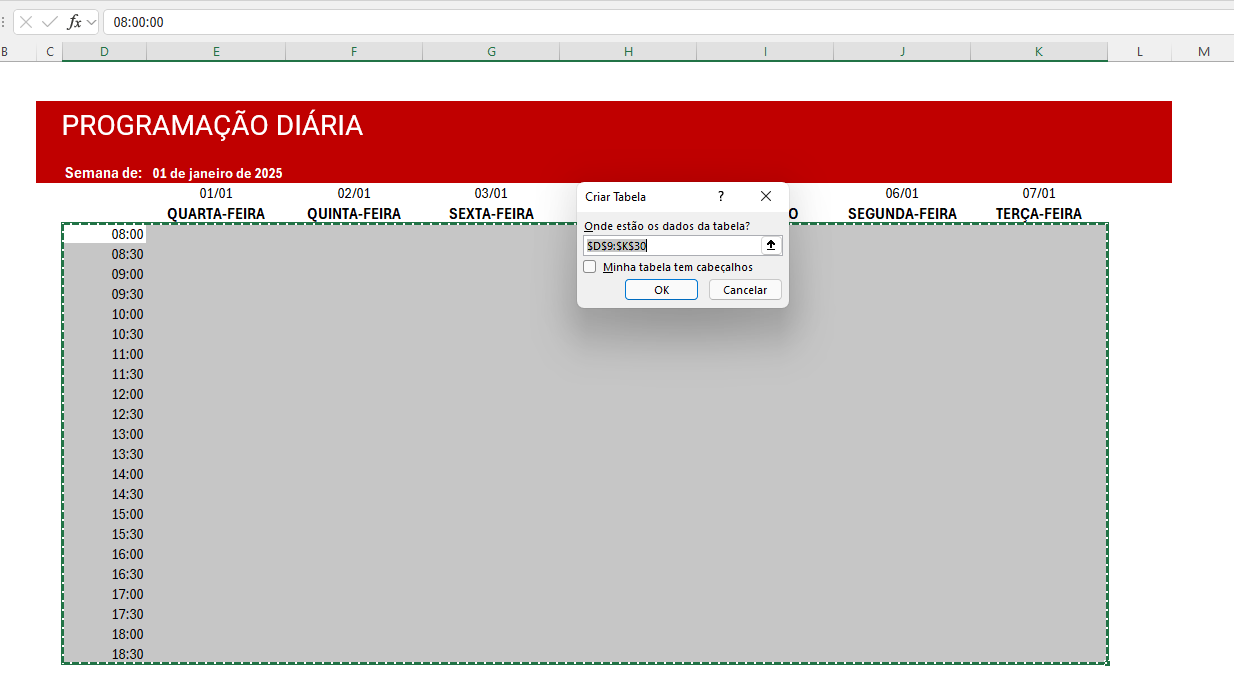Enable 'Minha tabela tem cabeçalhos' checkbox

coord(590,267)
